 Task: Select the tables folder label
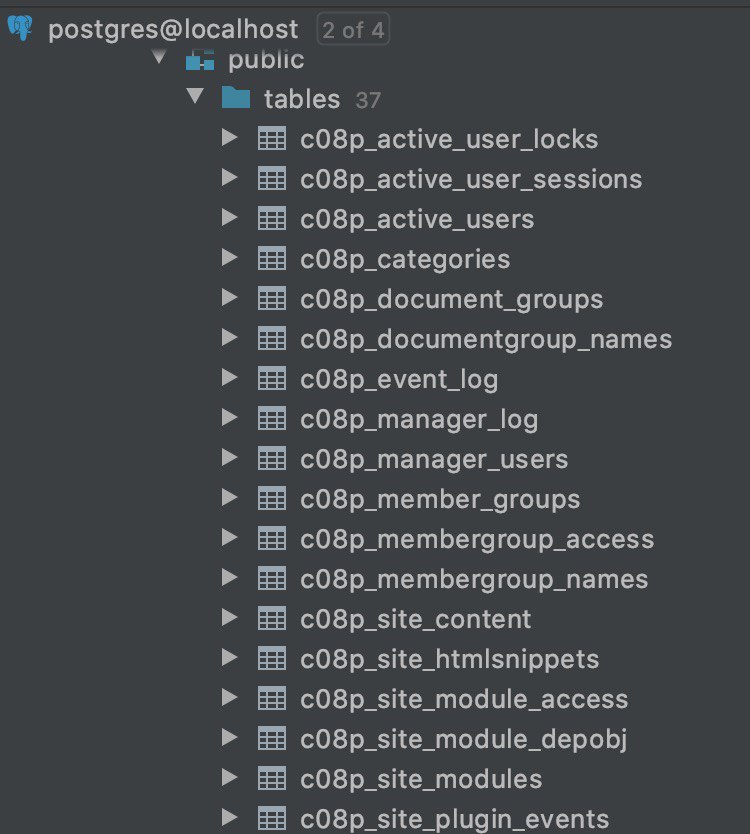[302, 99]
